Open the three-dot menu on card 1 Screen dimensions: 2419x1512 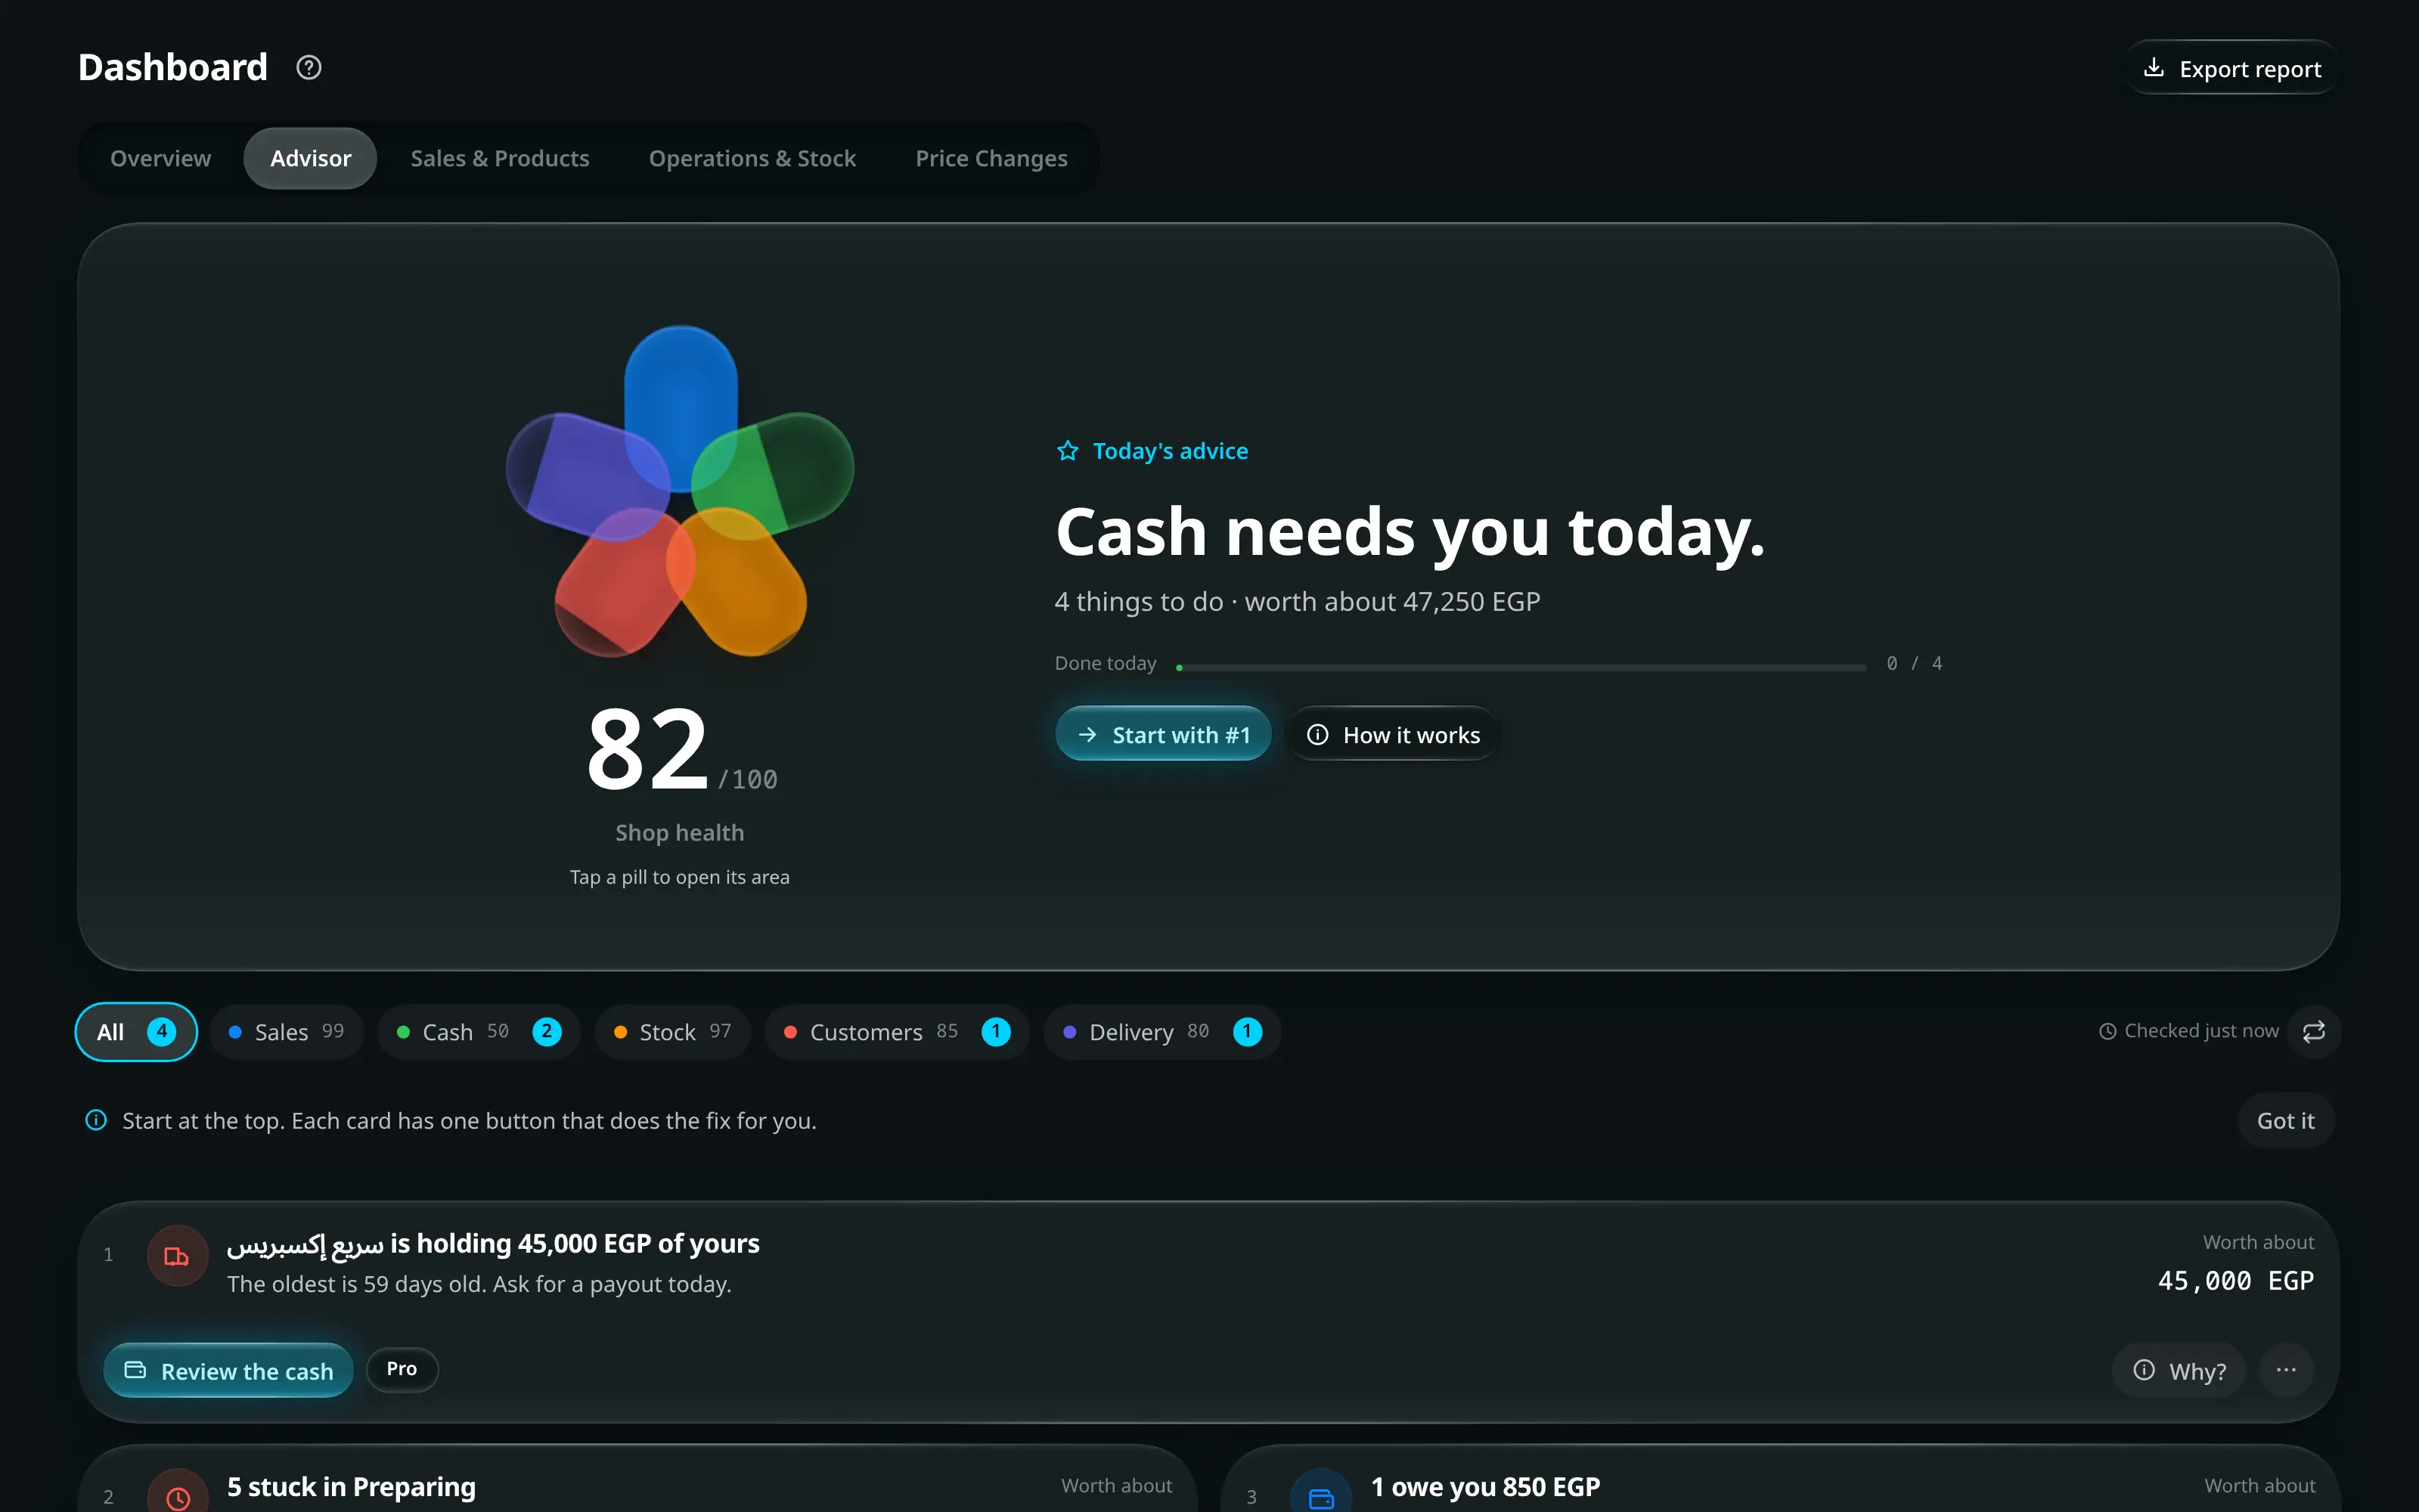(2286, 1370)
